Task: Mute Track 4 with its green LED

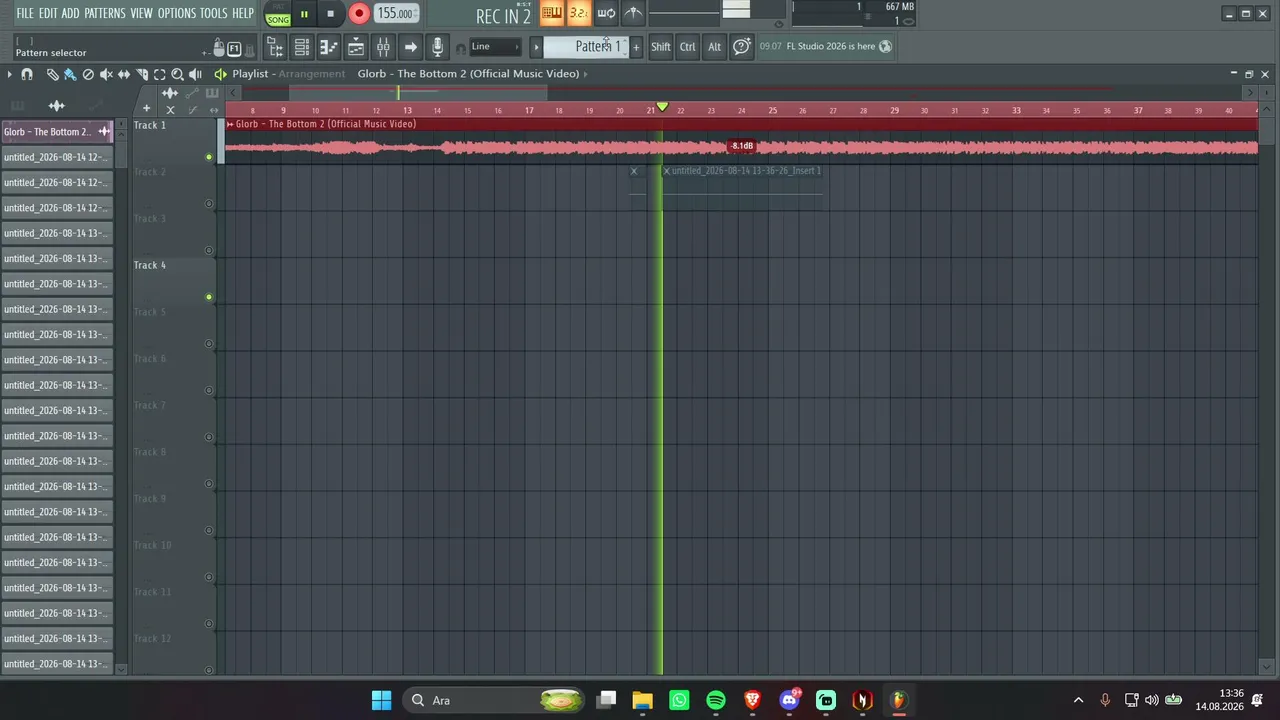Action: [209, 297]
